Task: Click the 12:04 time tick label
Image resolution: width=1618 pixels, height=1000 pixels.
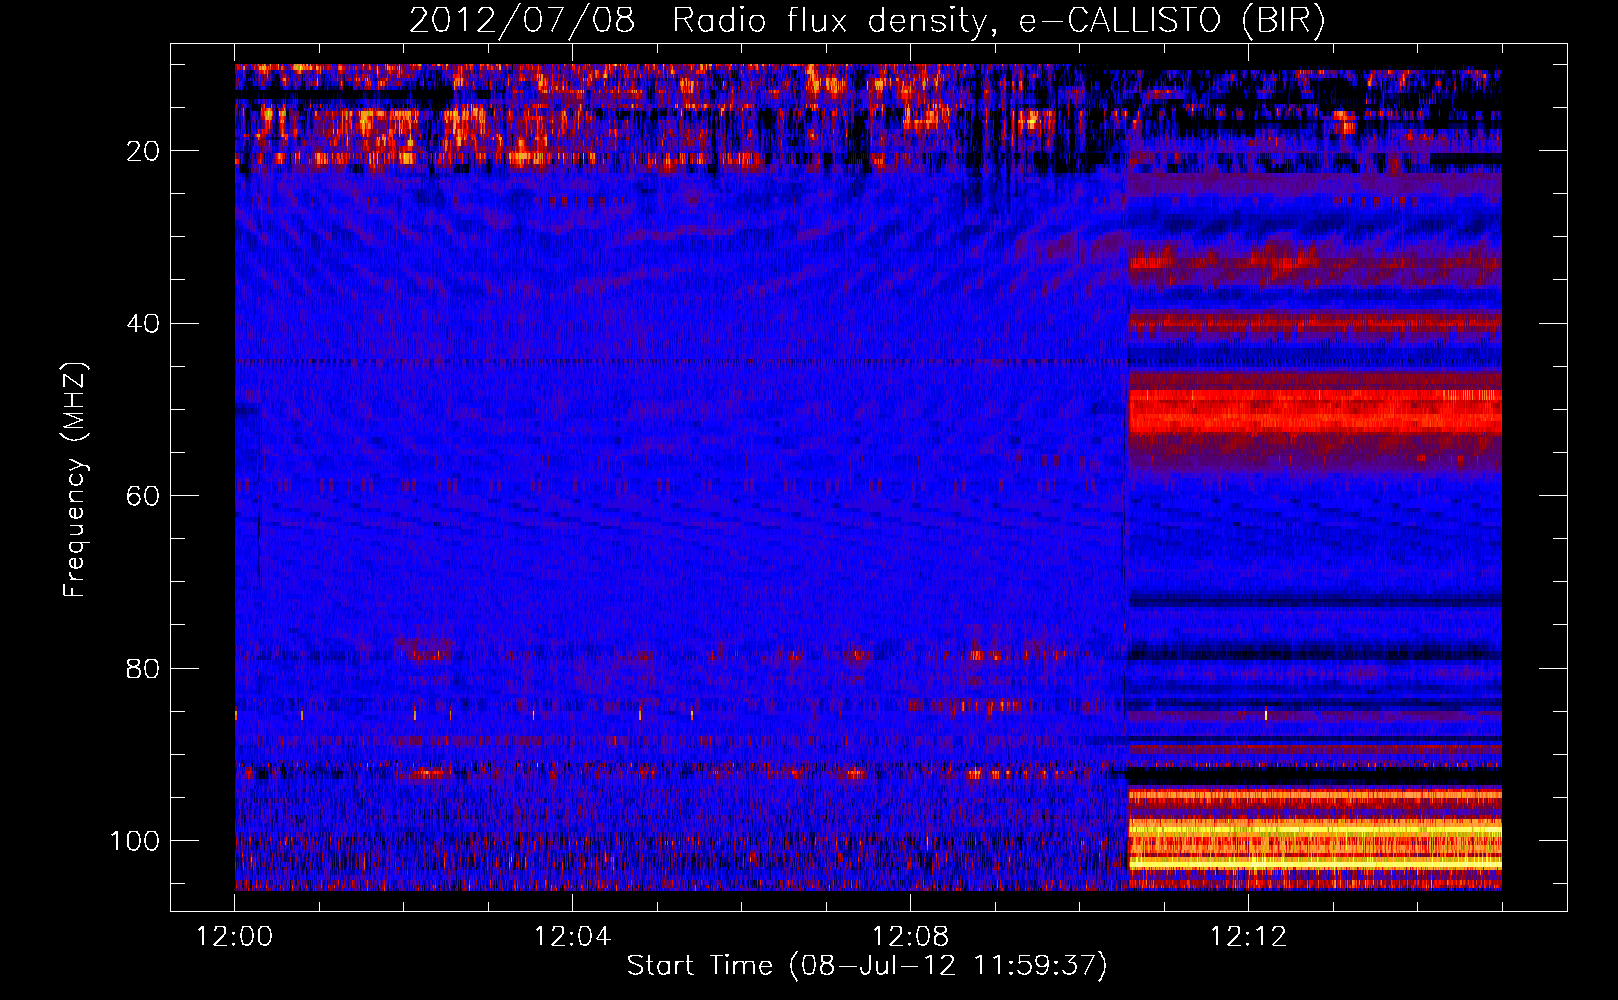Action: pos(572,937)
